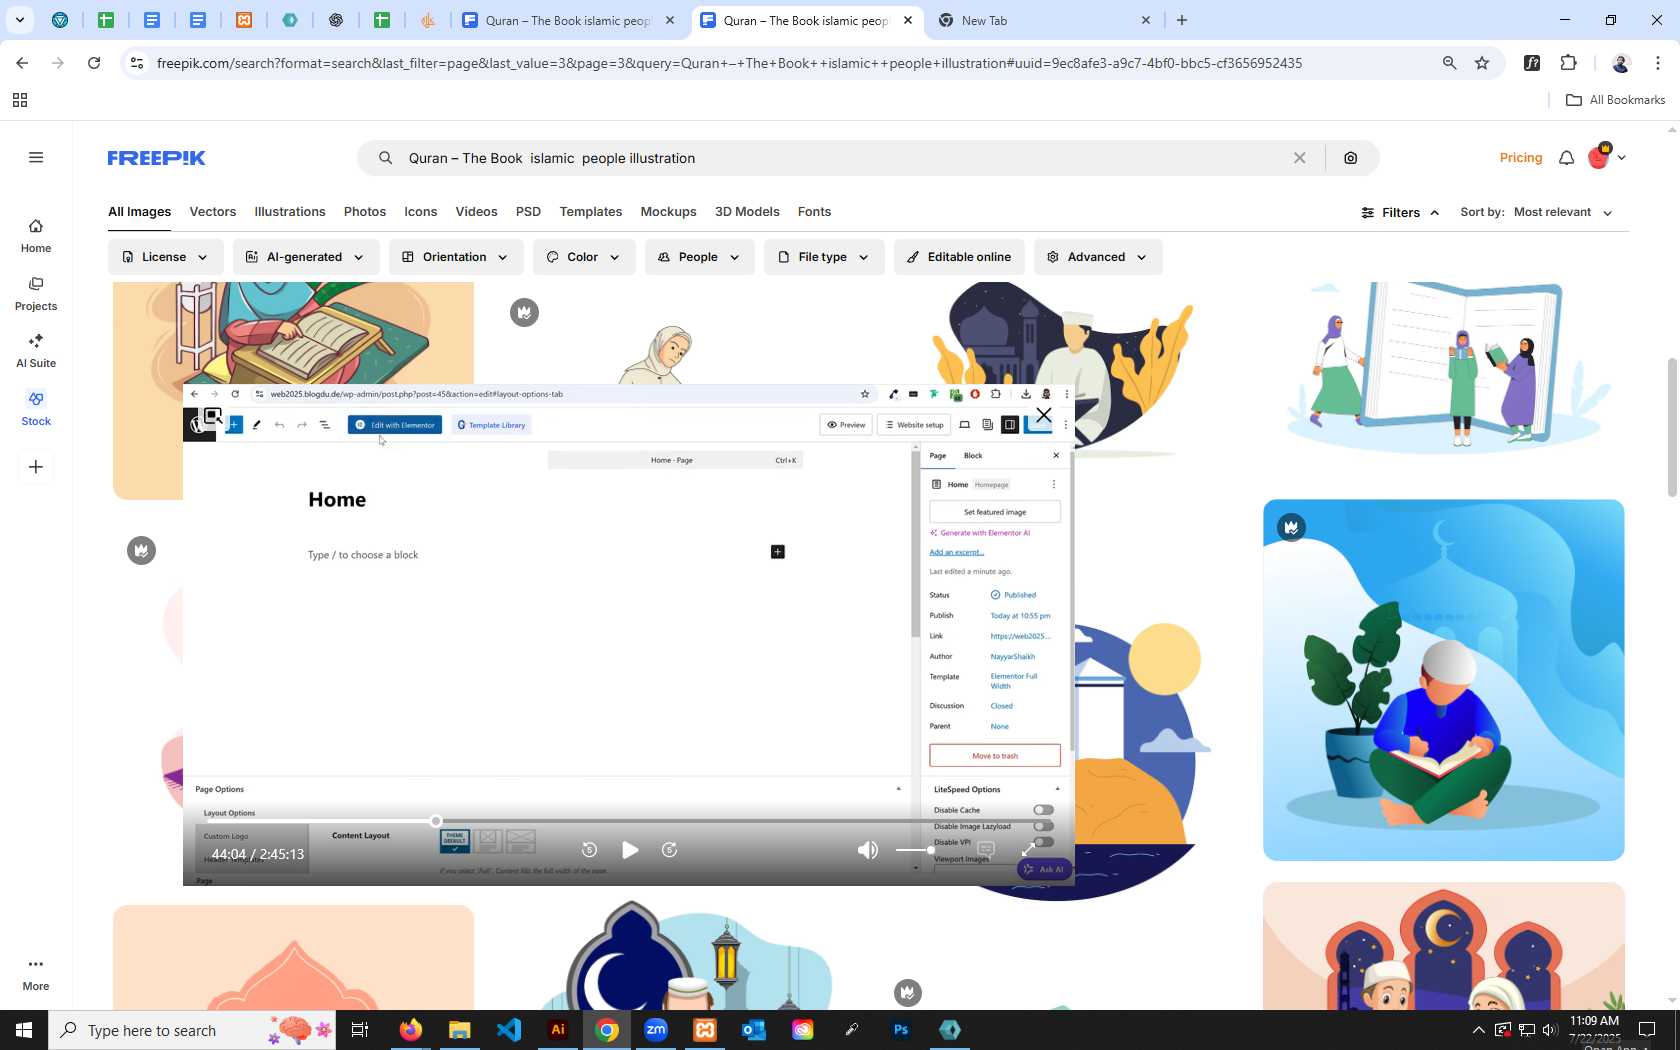
Task: Switch to the Illustrations tab
Action: pyautogui.click(x=290, y=212)
